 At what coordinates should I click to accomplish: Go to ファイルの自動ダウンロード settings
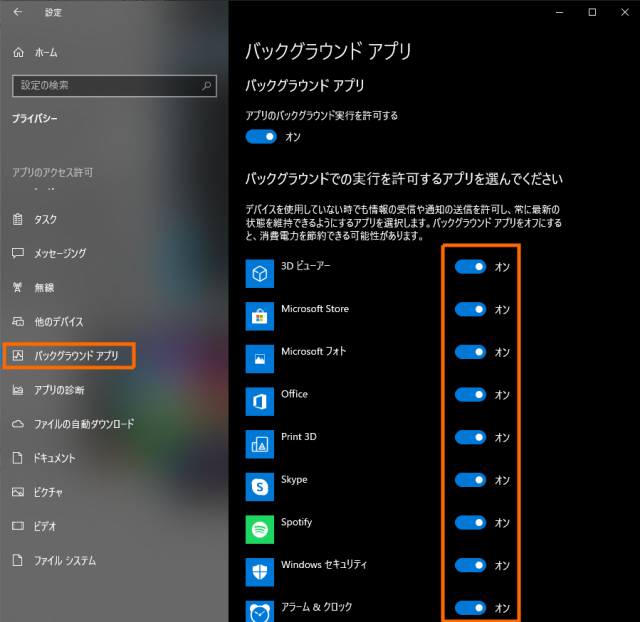83,423
